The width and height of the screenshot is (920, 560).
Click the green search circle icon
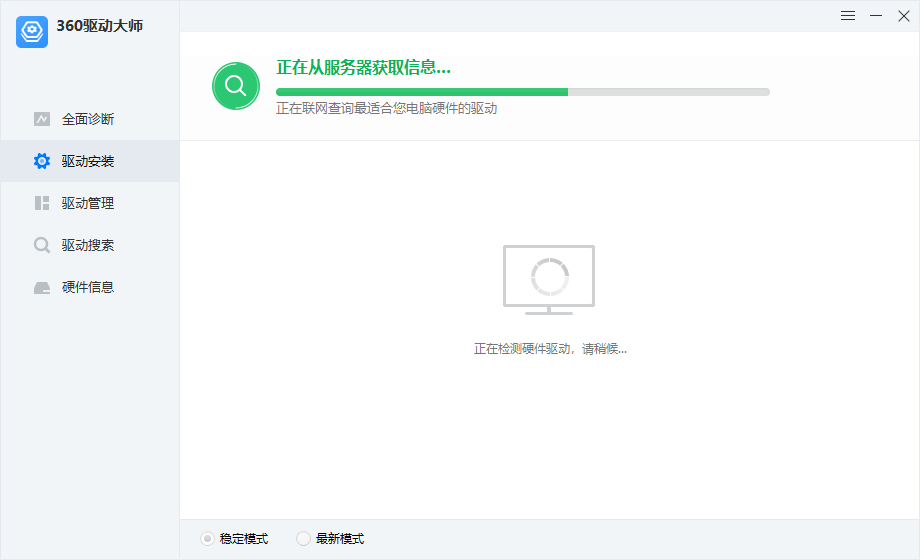[236, 86]
